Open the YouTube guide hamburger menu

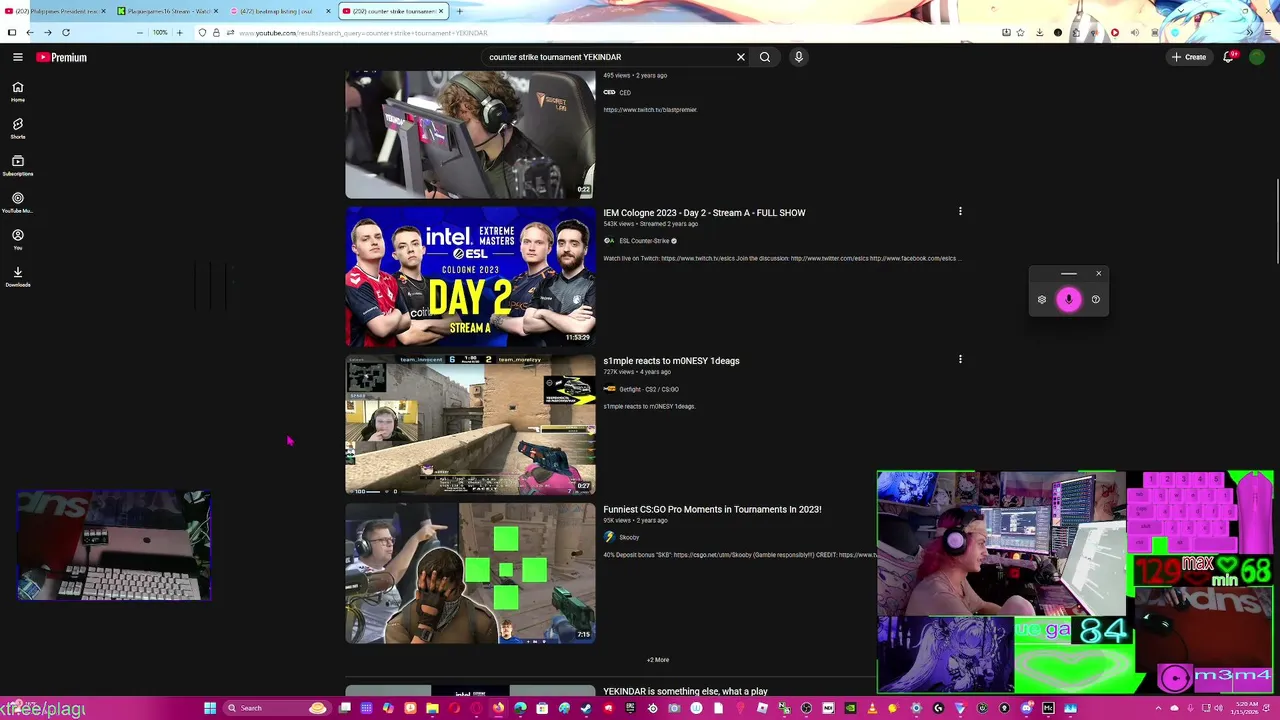(17, 57)
